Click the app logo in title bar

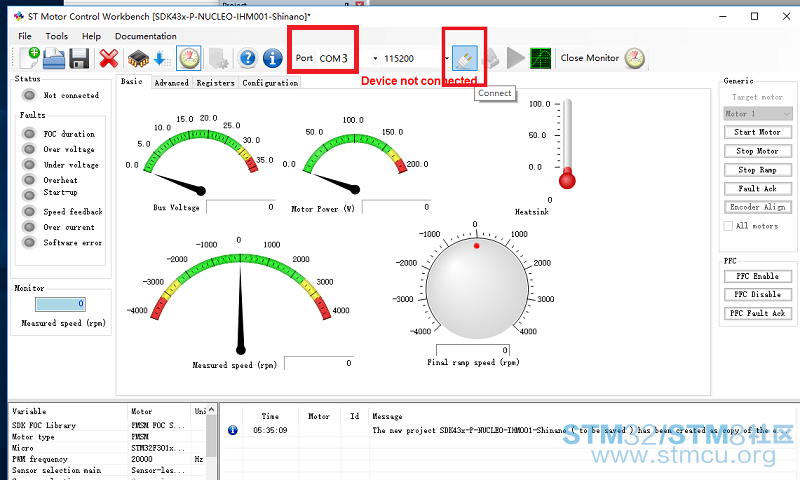(x=19, y=16)
